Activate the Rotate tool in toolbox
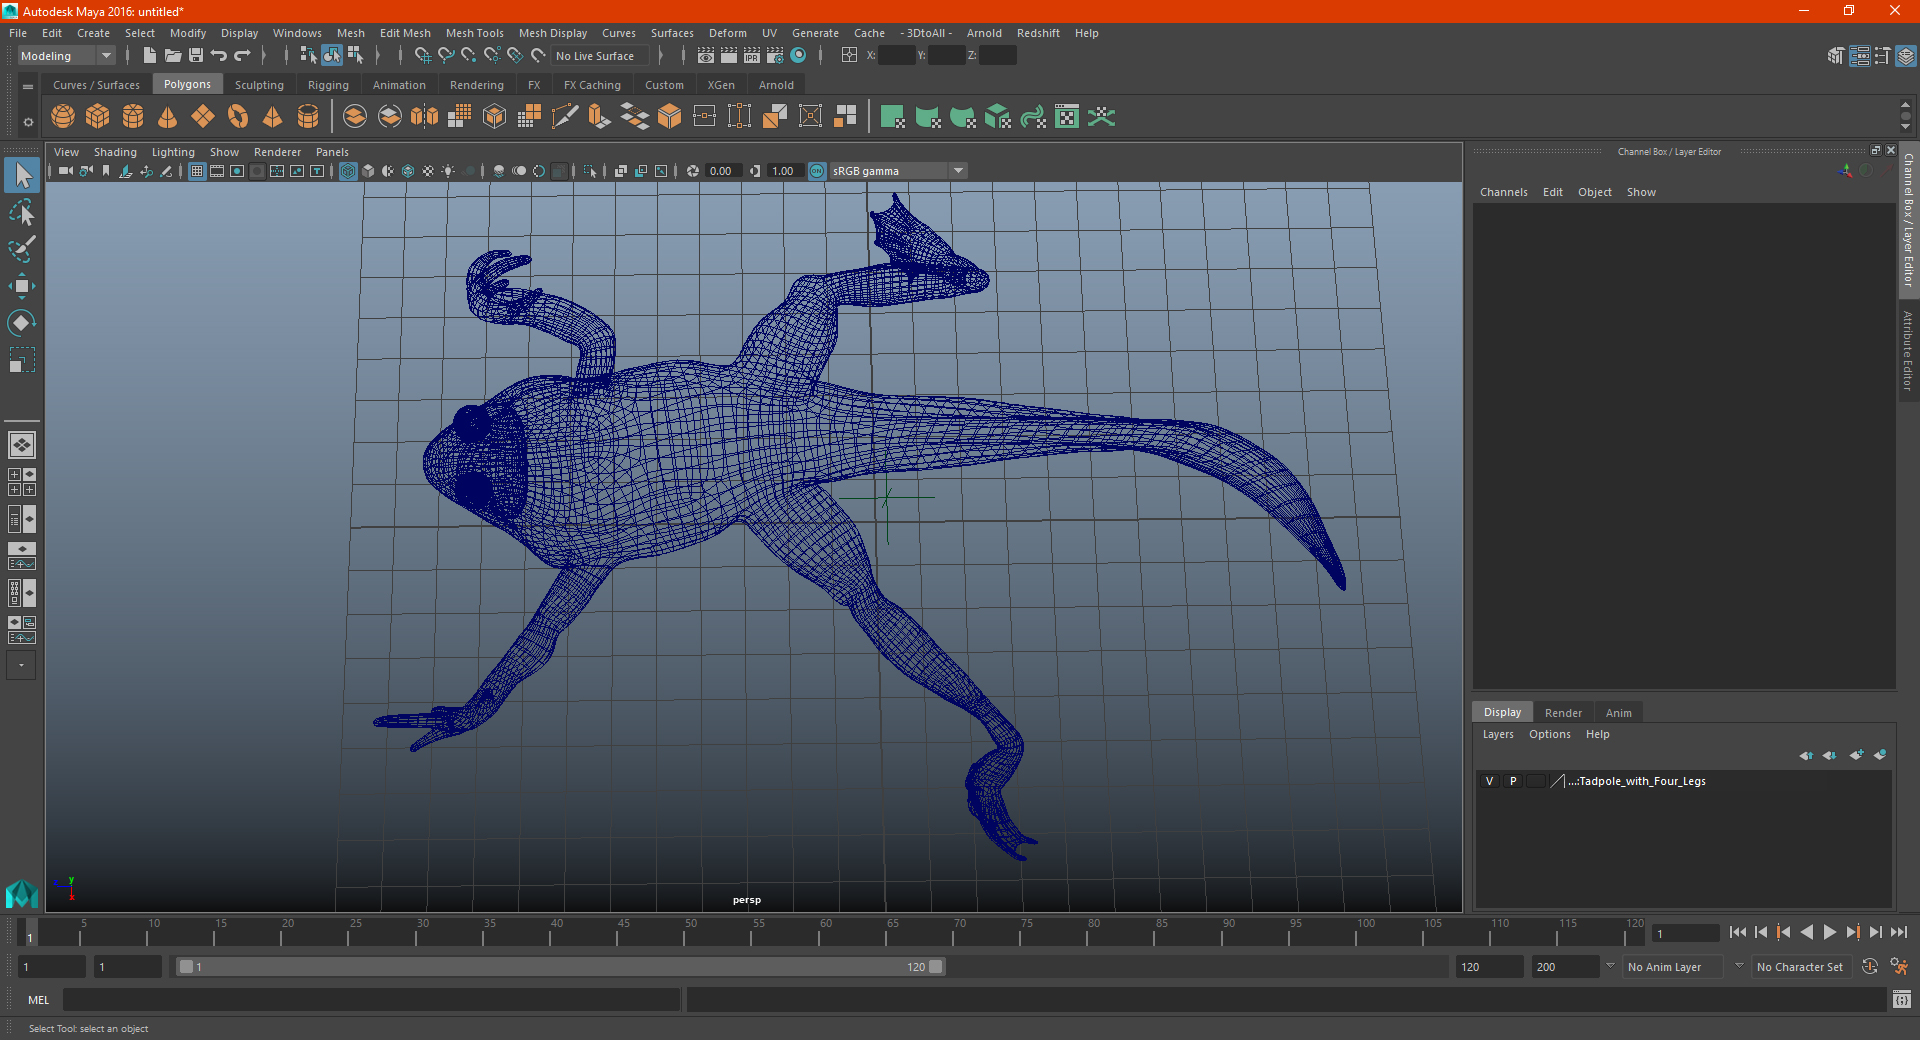Screen dimensions: 1920x1040 pyautogui.click(x=22, y=322)
